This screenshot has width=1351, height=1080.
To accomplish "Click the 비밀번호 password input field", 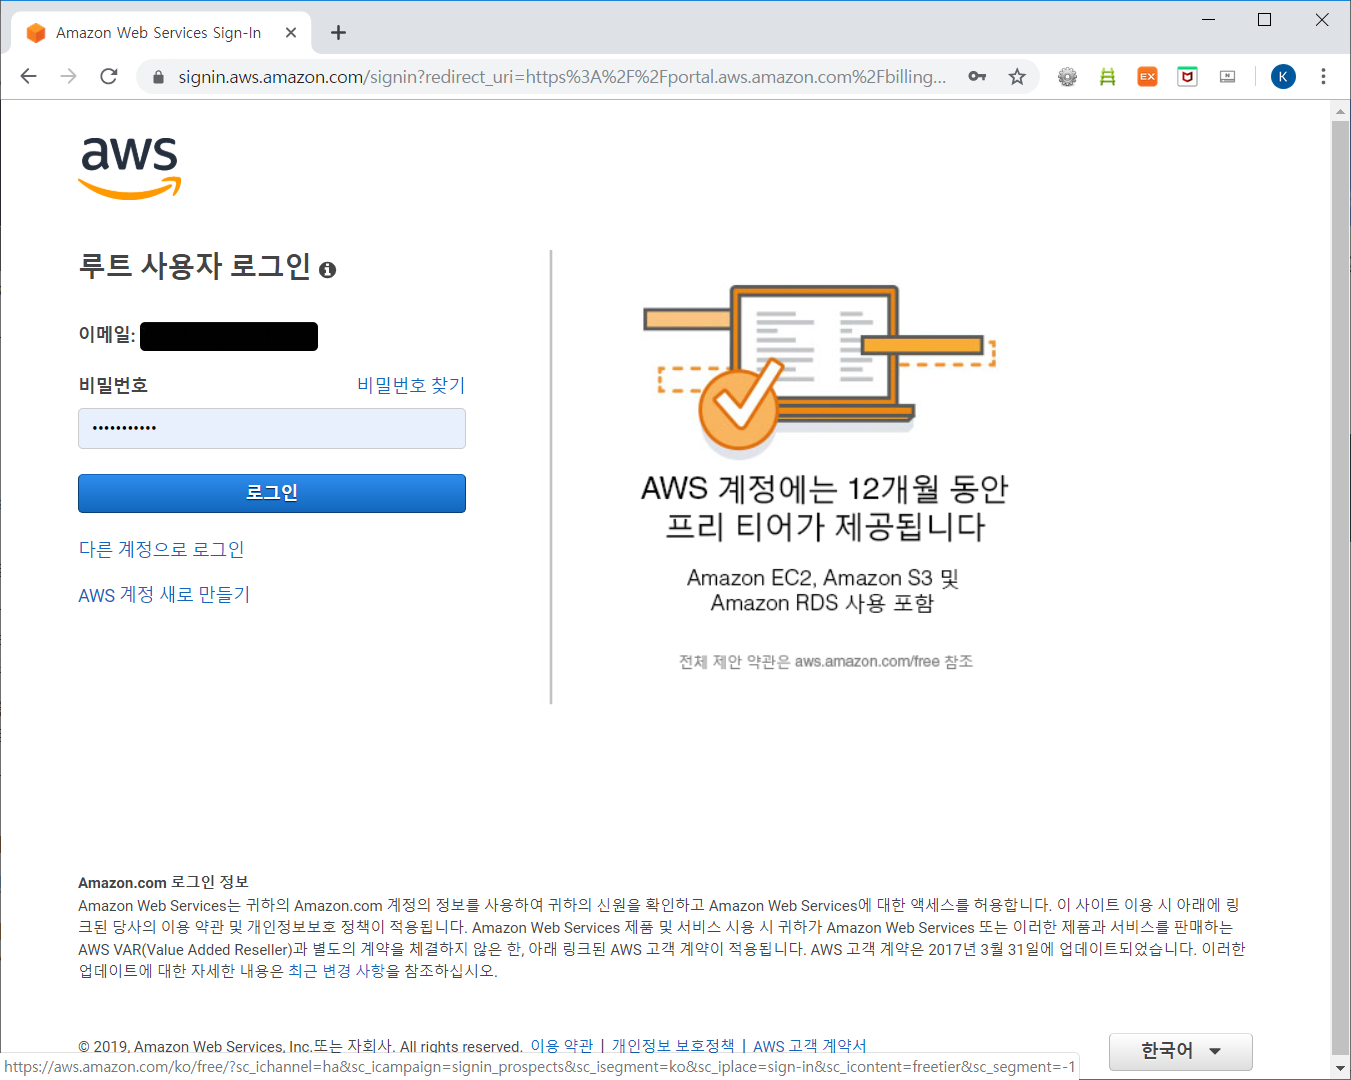I will pyautogui.click(x=272, y=428).
